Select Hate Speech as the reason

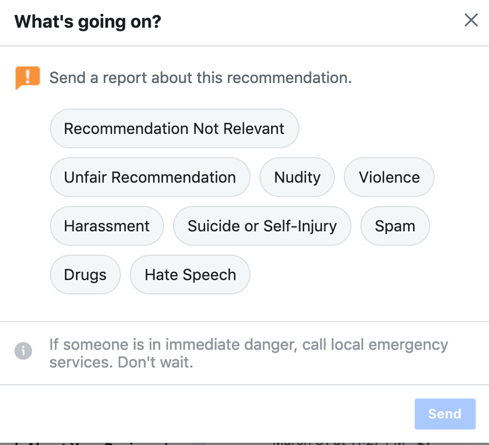point(190,275)
